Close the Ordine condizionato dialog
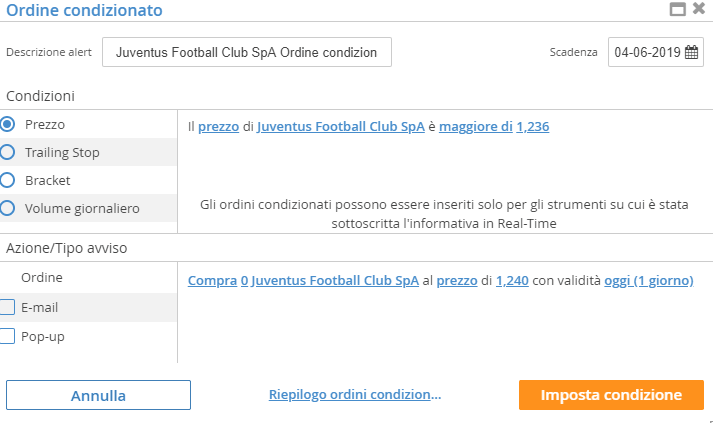The image size is (713, 423). click(x=699, y=8)
